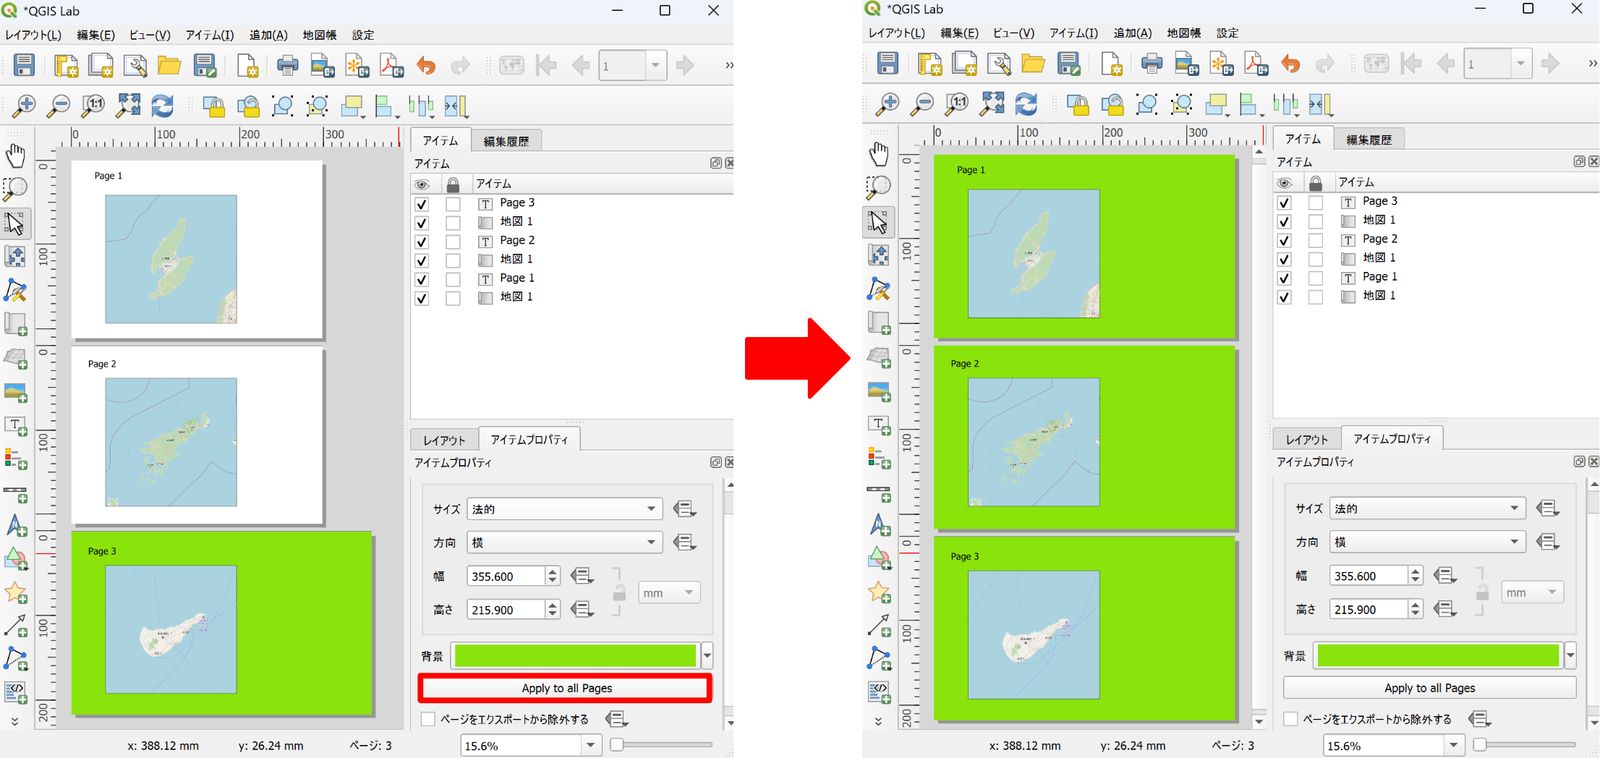Open mm unit dropdown in right window

coord(1531,592)
